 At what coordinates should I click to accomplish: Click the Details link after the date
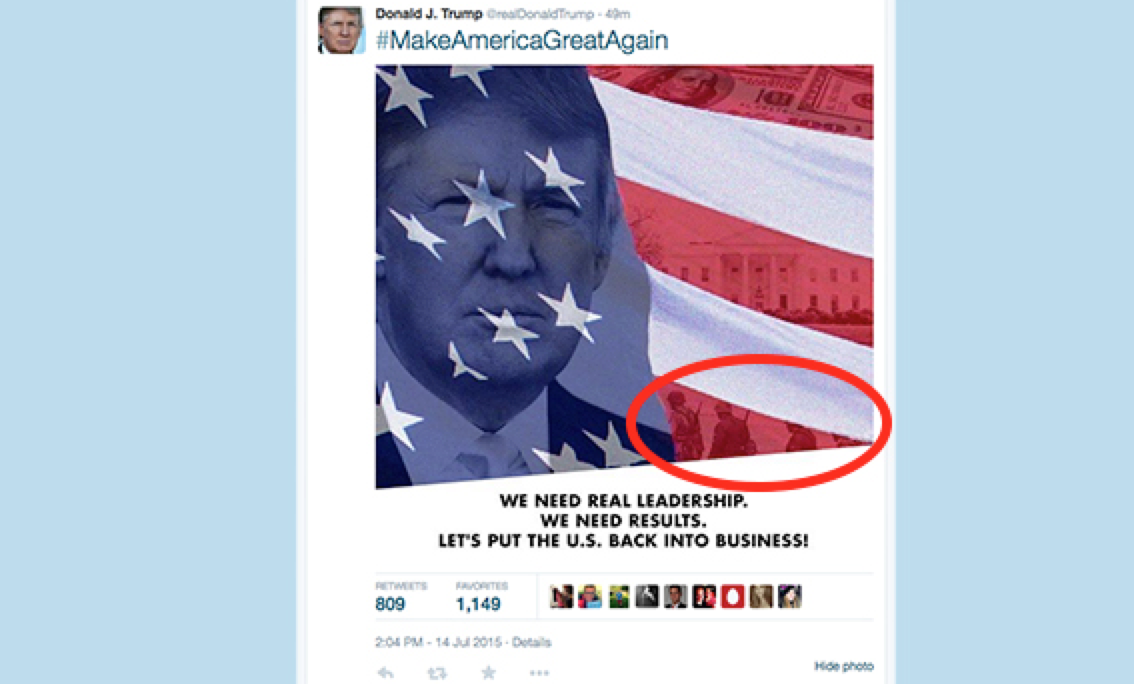pos(532,642)
